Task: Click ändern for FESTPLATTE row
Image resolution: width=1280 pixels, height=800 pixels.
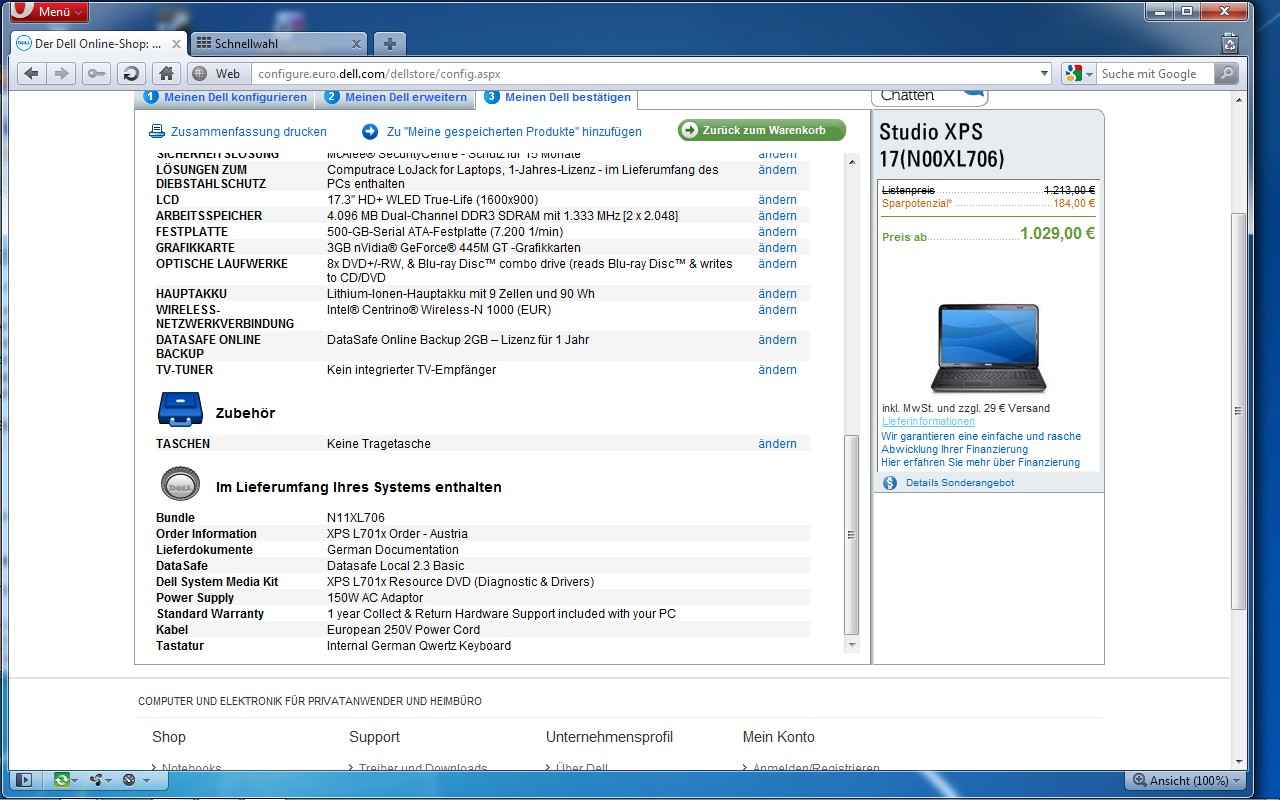Action: [777, 232]
